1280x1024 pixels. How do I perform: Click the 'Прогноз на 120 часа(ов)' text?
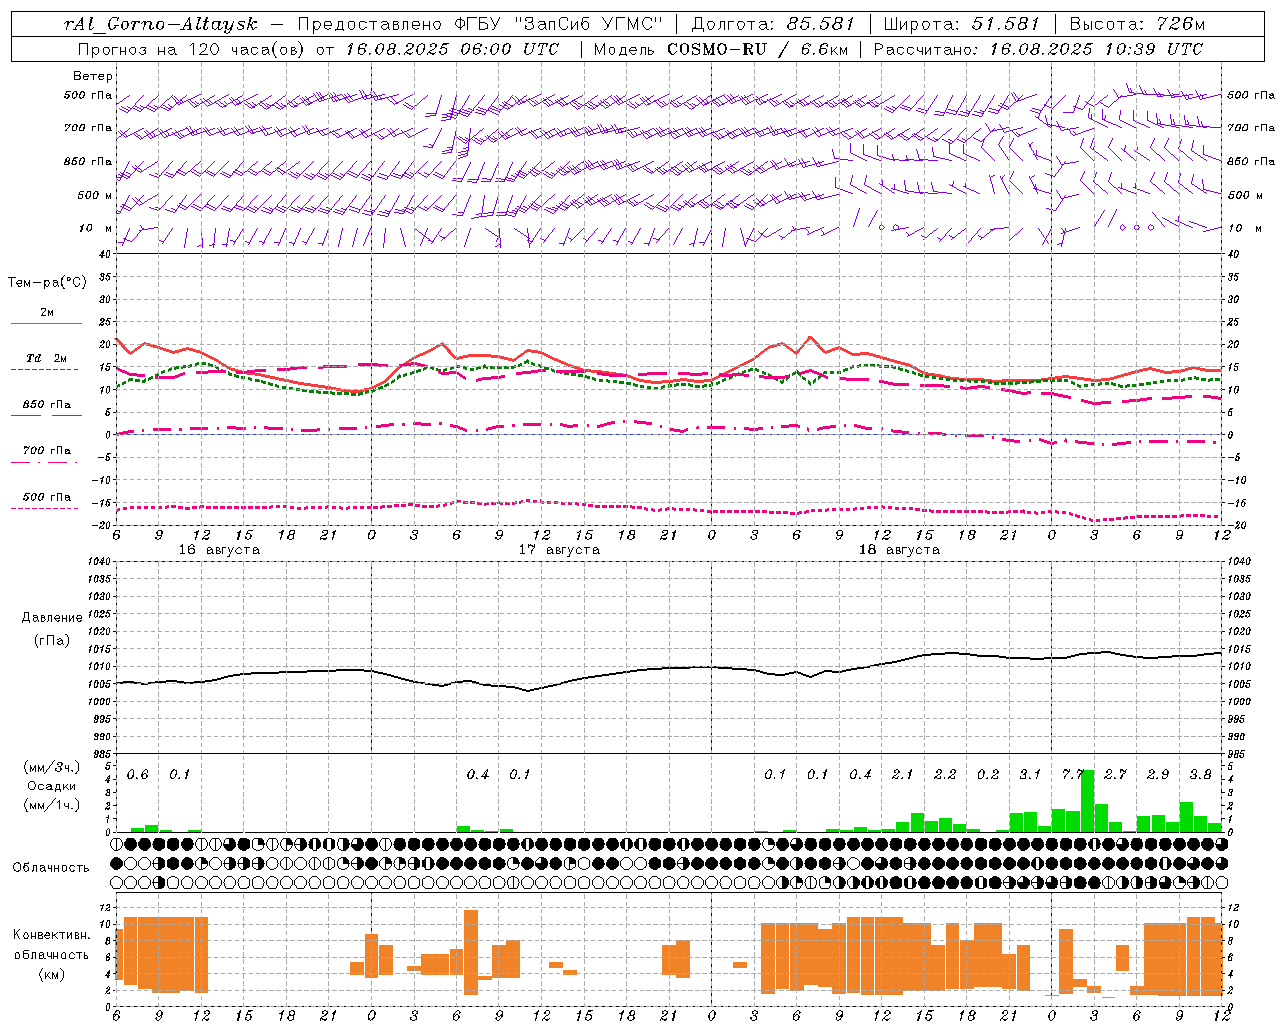pyautogui.click(x=192, y=49)
